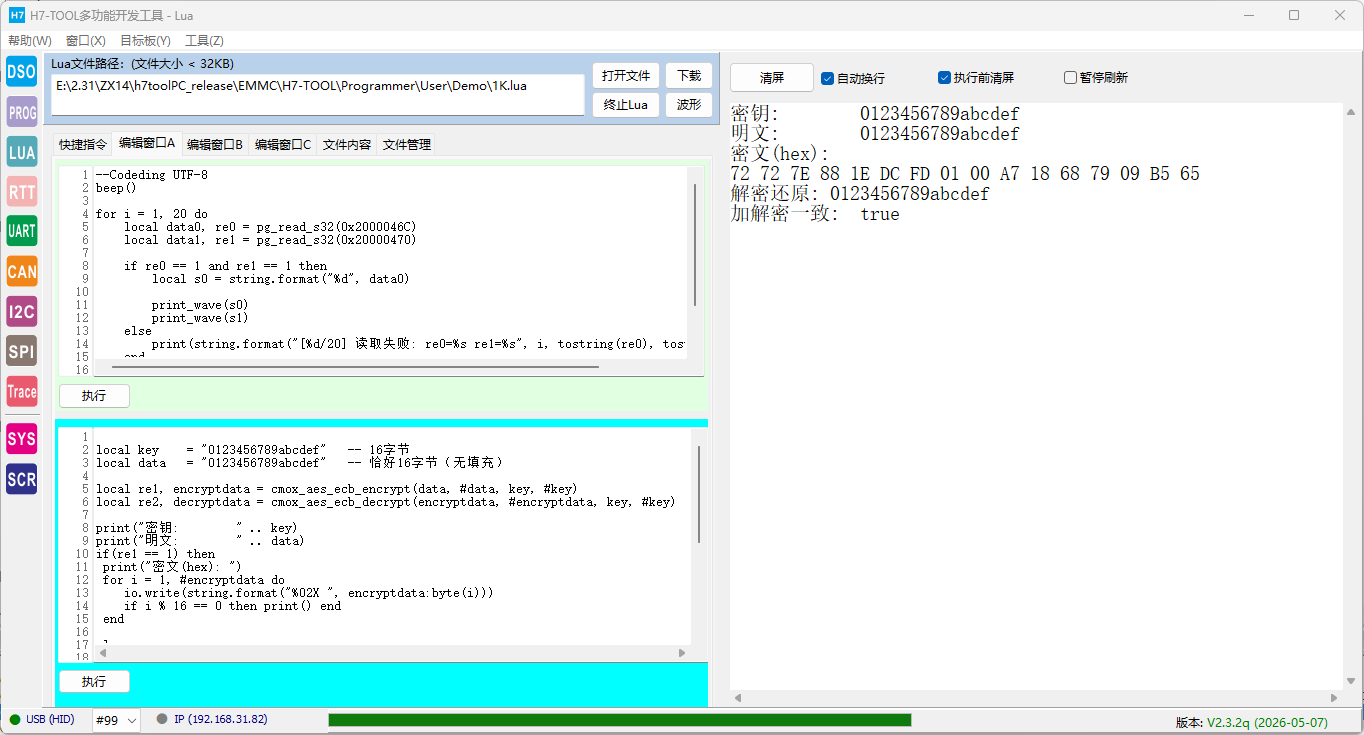The image size is (1364, 735).
Task: Switch to the 文件管理 tab
Action: pyautogui.click(x=407, y=145)
